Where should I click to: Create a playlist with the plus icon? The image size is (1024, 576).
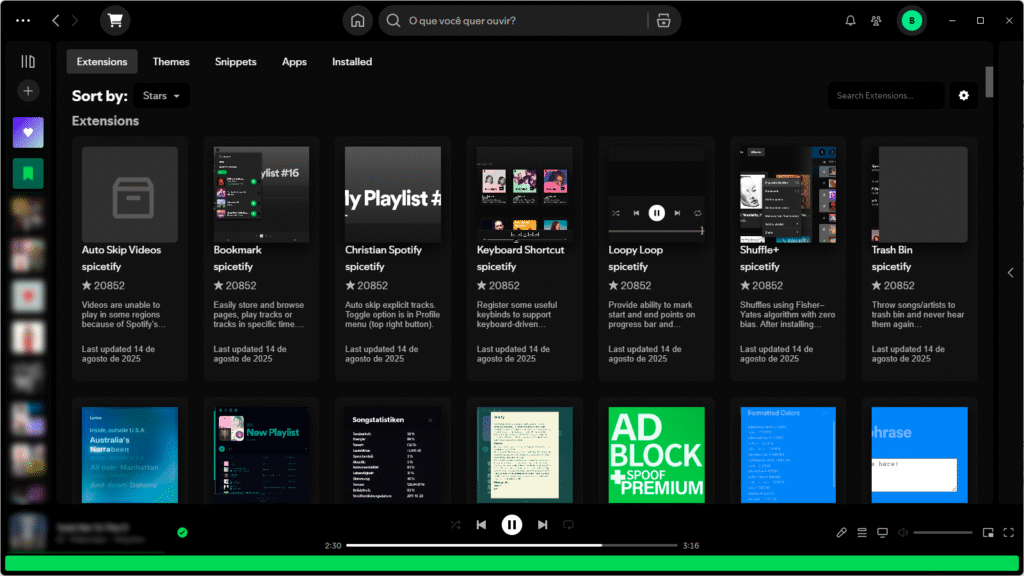pyautogui.click(x=28, y=91)
